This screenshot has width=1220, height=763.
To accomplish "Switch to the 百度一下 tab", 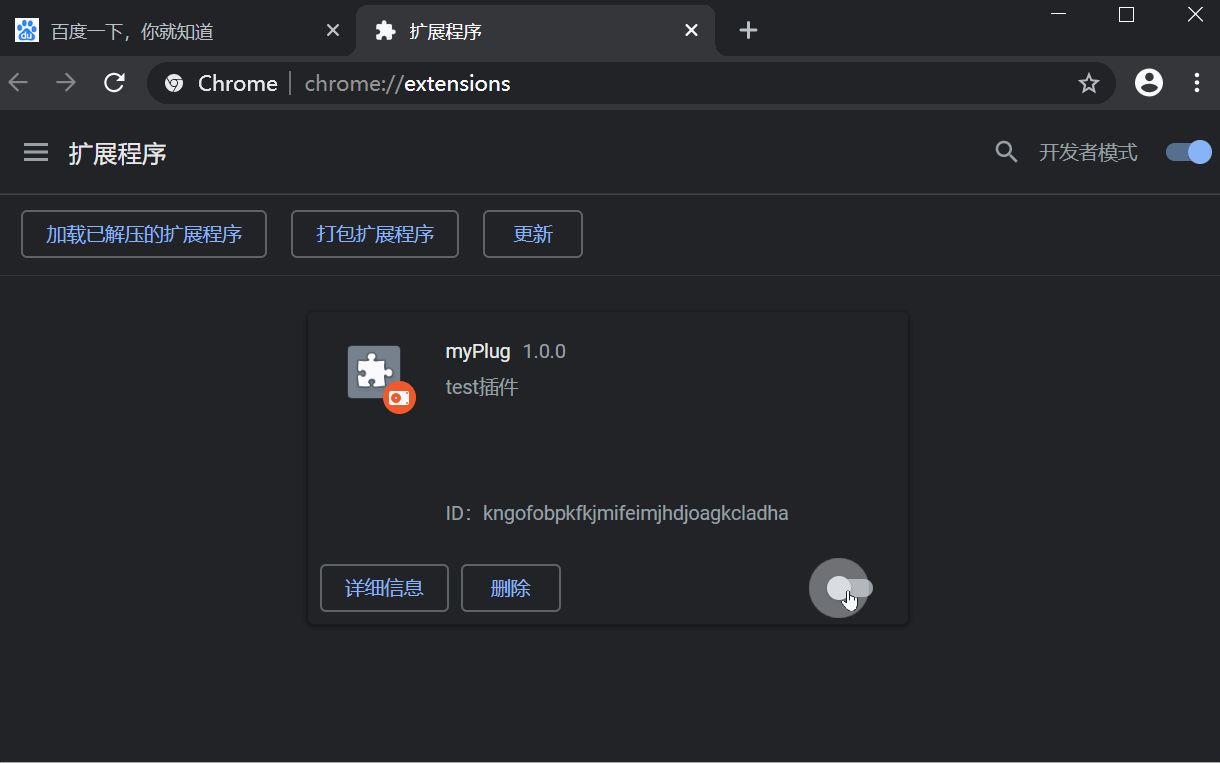I will tap(170, 30).
